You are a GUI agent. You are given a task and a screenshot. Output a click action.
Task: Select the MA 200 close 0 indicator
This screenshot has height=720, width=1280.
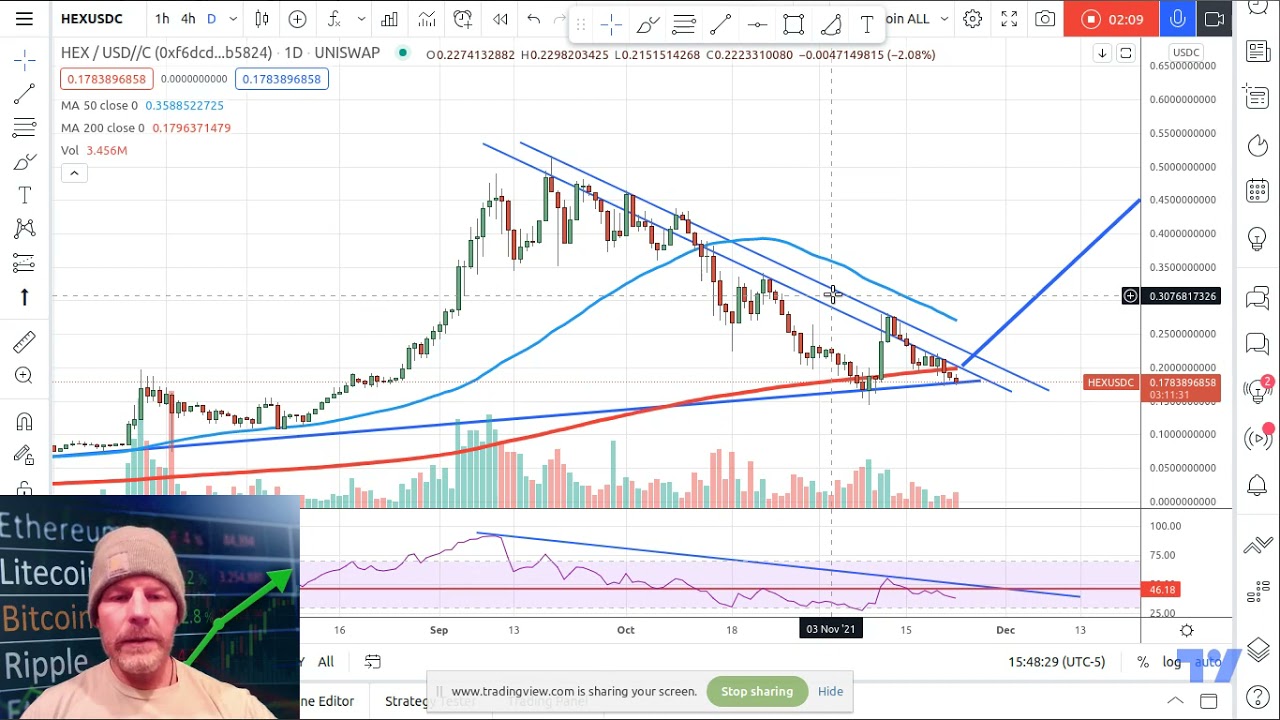(x=103, y=128)
